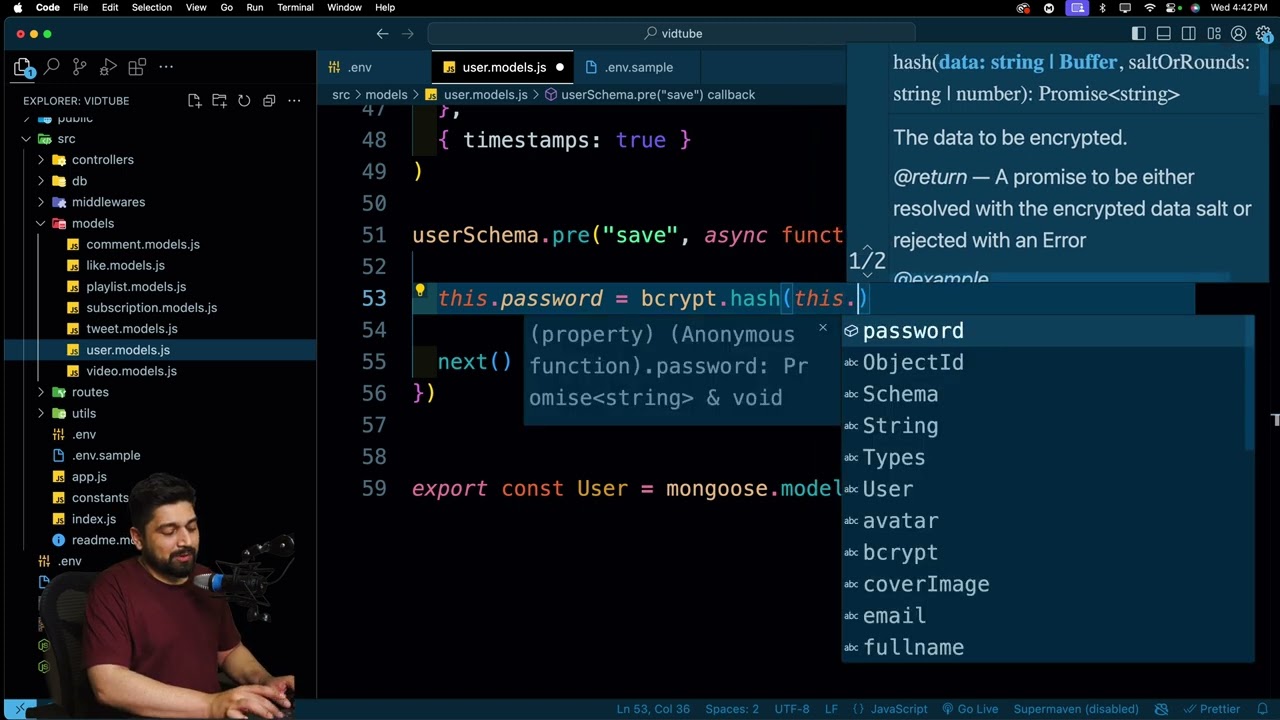The height and width of the screenshot is (720, 1280).
Task: Toggle the secondary side bar layout
Action: [1189, 34]
